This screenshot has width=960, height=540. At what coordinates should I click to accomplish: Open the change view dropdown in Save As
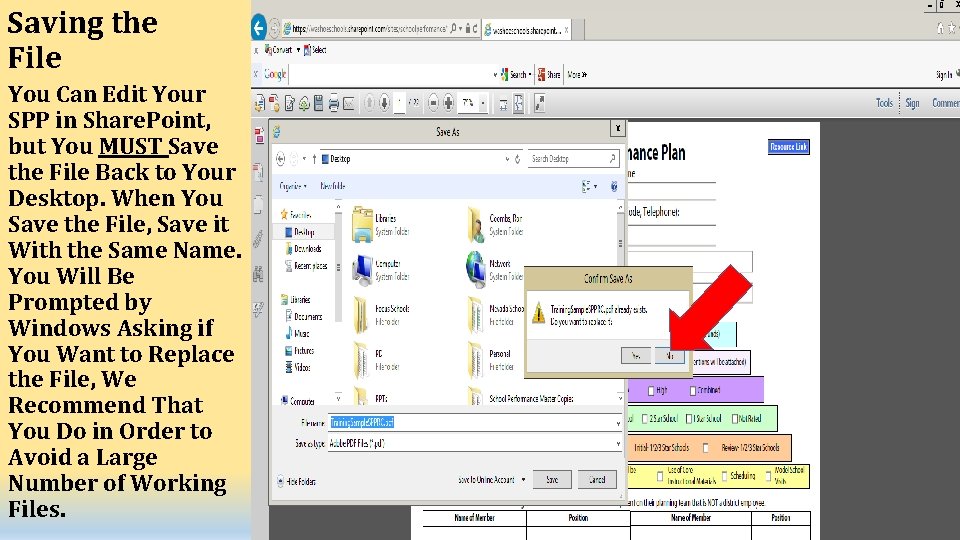tap(596, 186)
